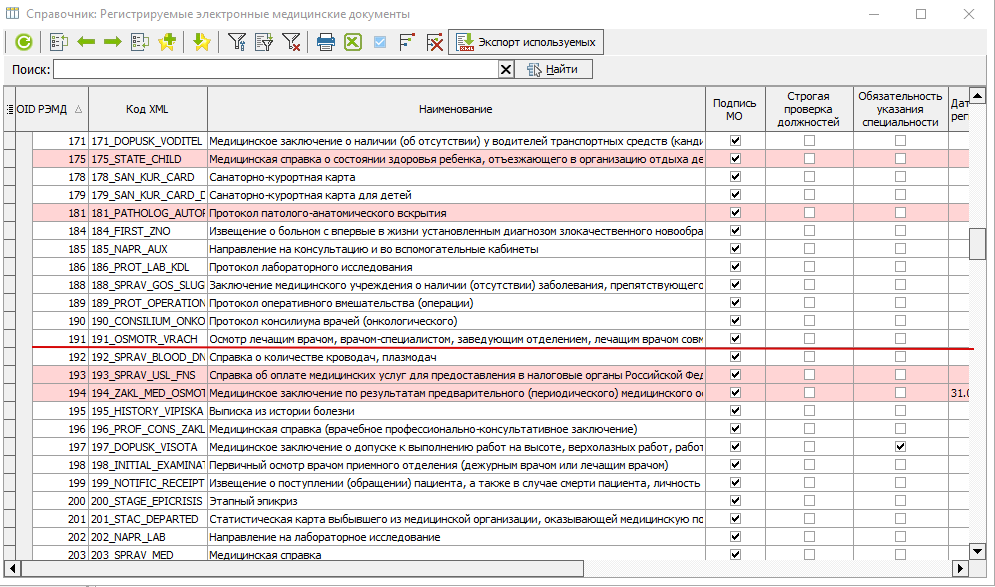Click the green left arrow icon
The height and width of the screenshot is (587, 995).
tap(86, 43)
